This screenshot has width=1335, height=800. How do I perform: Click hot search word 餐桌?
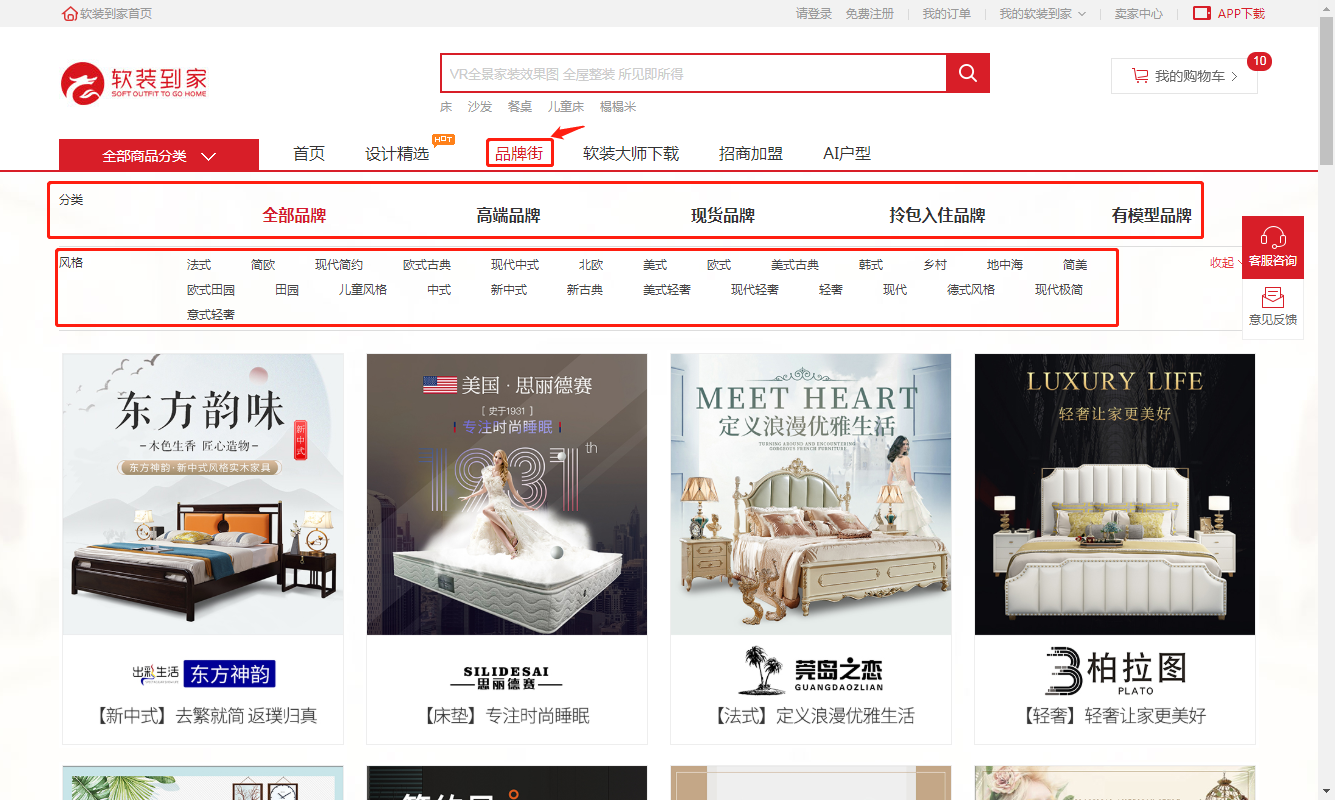point(520,106)
